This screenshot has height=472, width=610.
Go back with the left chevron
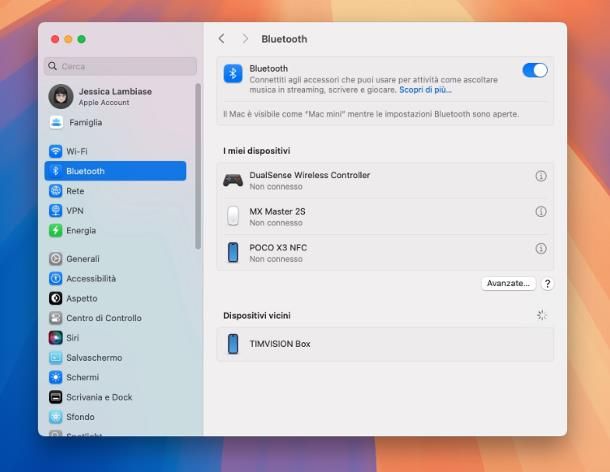221,39
